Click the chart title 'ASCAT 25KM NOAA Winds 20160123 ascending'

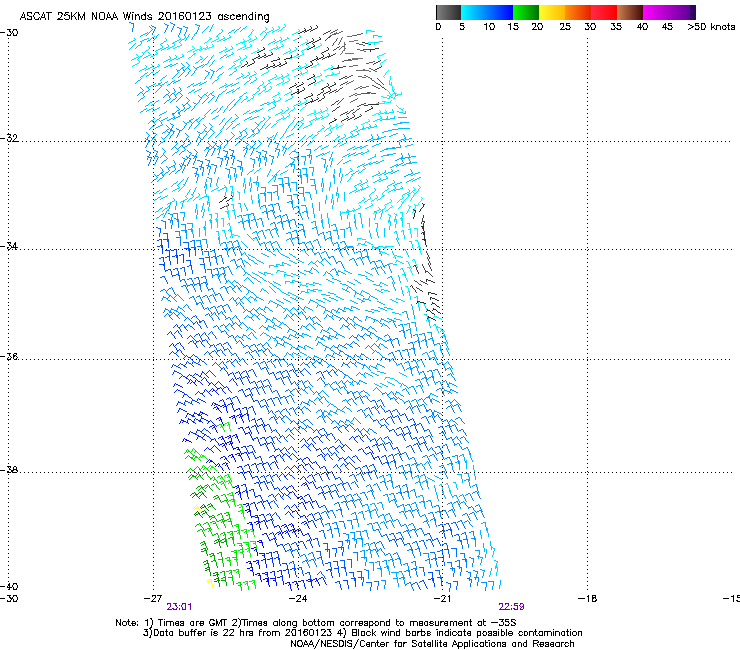click(x=144, y=16)
